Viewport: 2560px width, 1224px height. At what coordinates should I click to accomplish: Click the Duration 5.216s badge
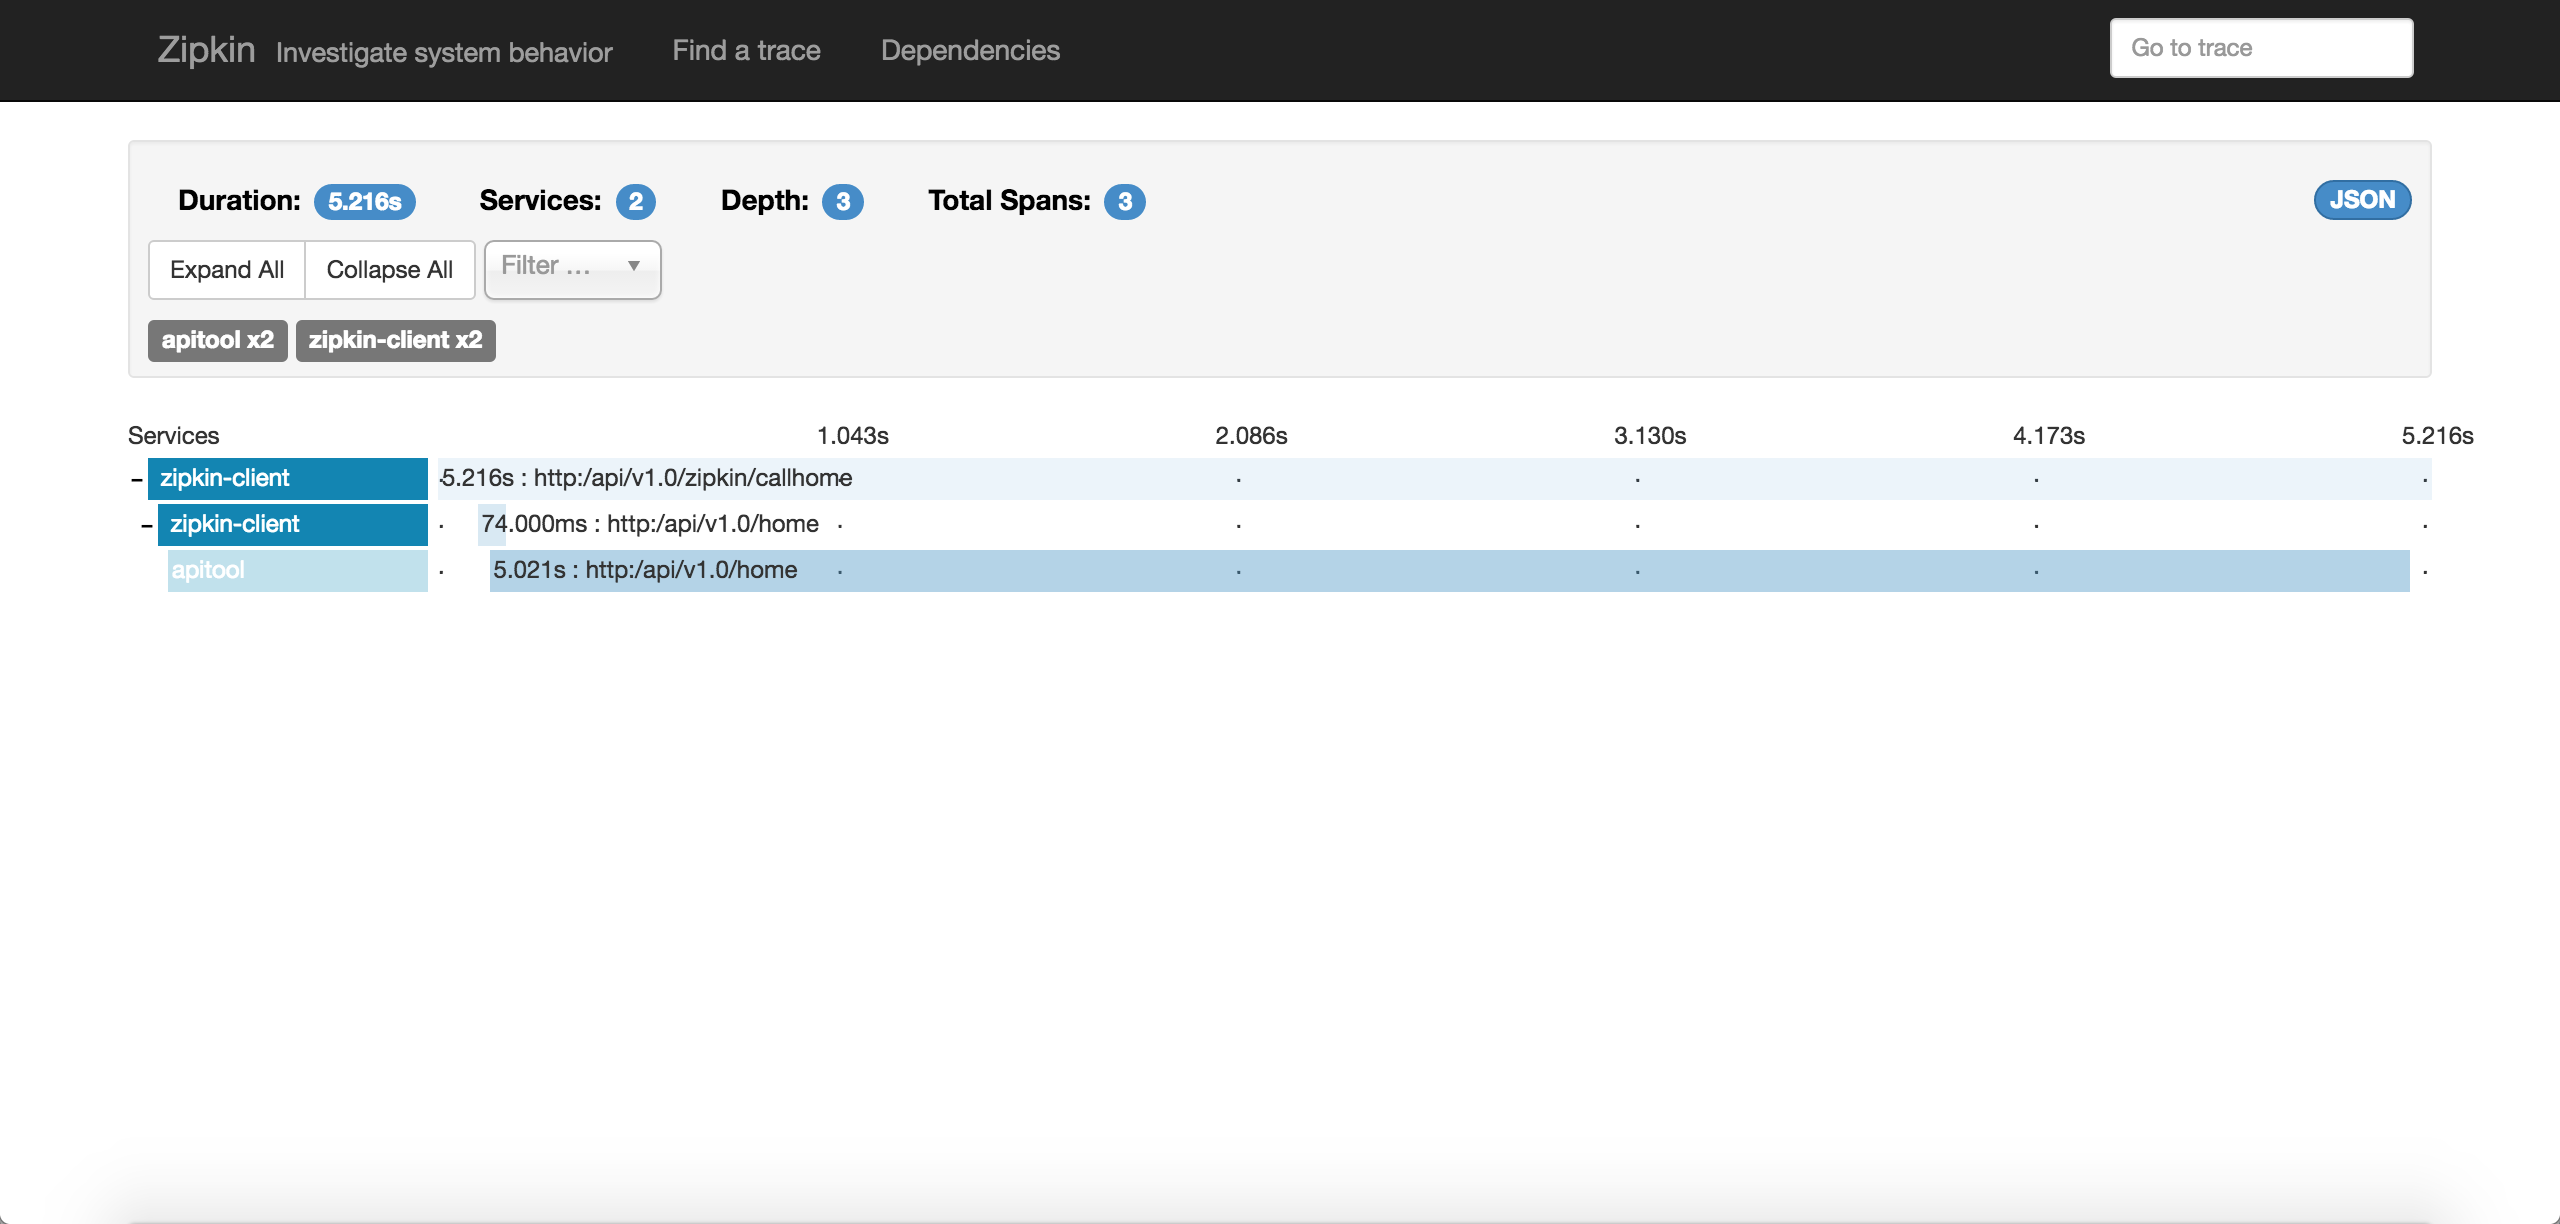coord(364,202)
